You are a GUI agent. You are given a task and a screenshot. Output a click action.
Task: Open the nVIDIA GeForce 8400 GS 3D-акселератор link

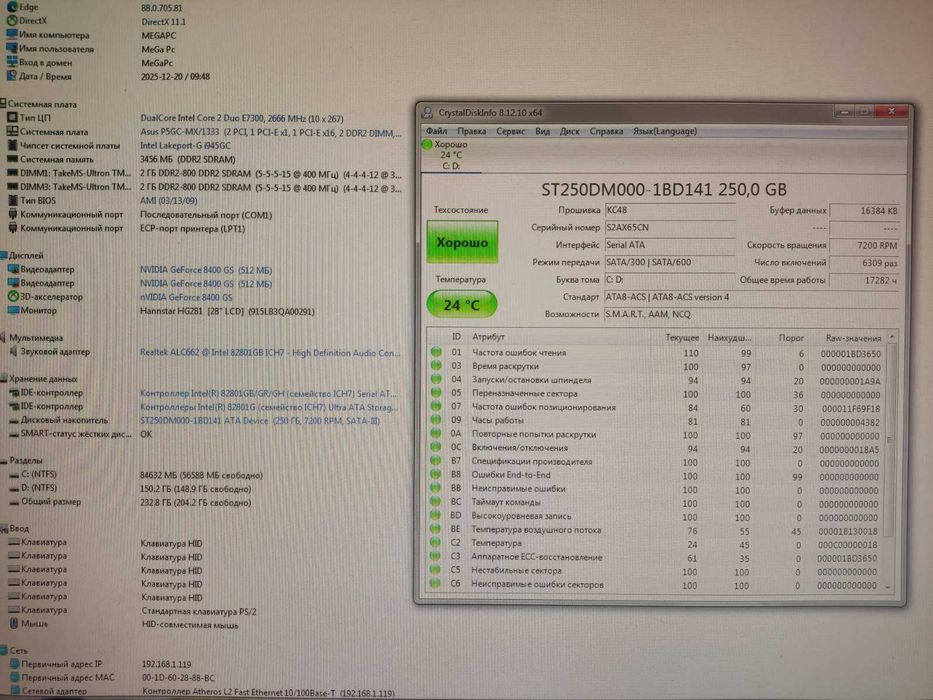click(186, 298)
